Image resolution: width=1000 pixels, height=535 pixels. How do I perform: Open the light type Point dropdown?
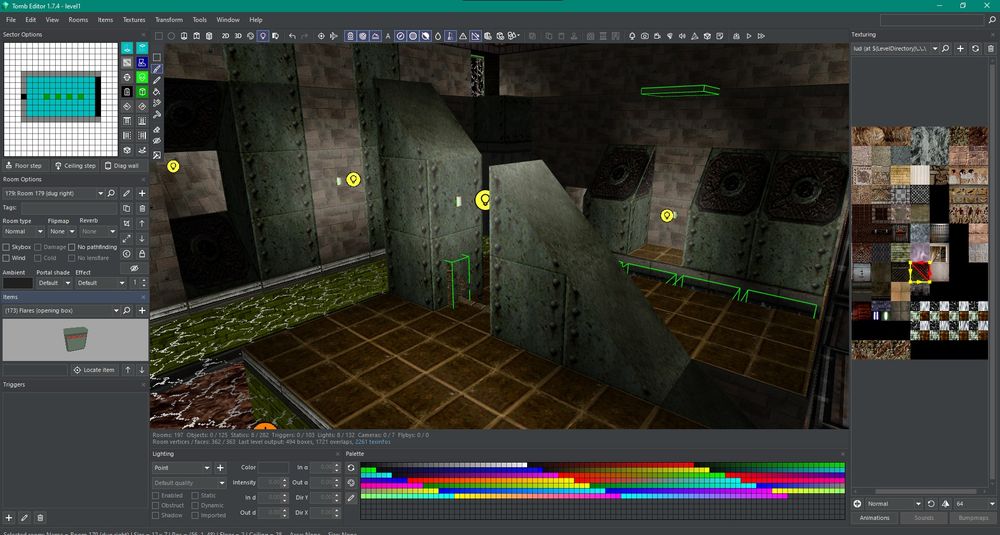[x=181, y=467]
